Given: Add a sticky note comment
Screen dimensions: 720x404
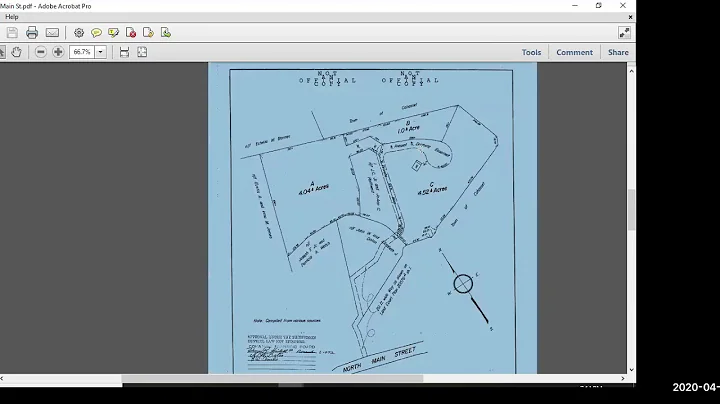Looking at the screenshot, I should point(96,33).
